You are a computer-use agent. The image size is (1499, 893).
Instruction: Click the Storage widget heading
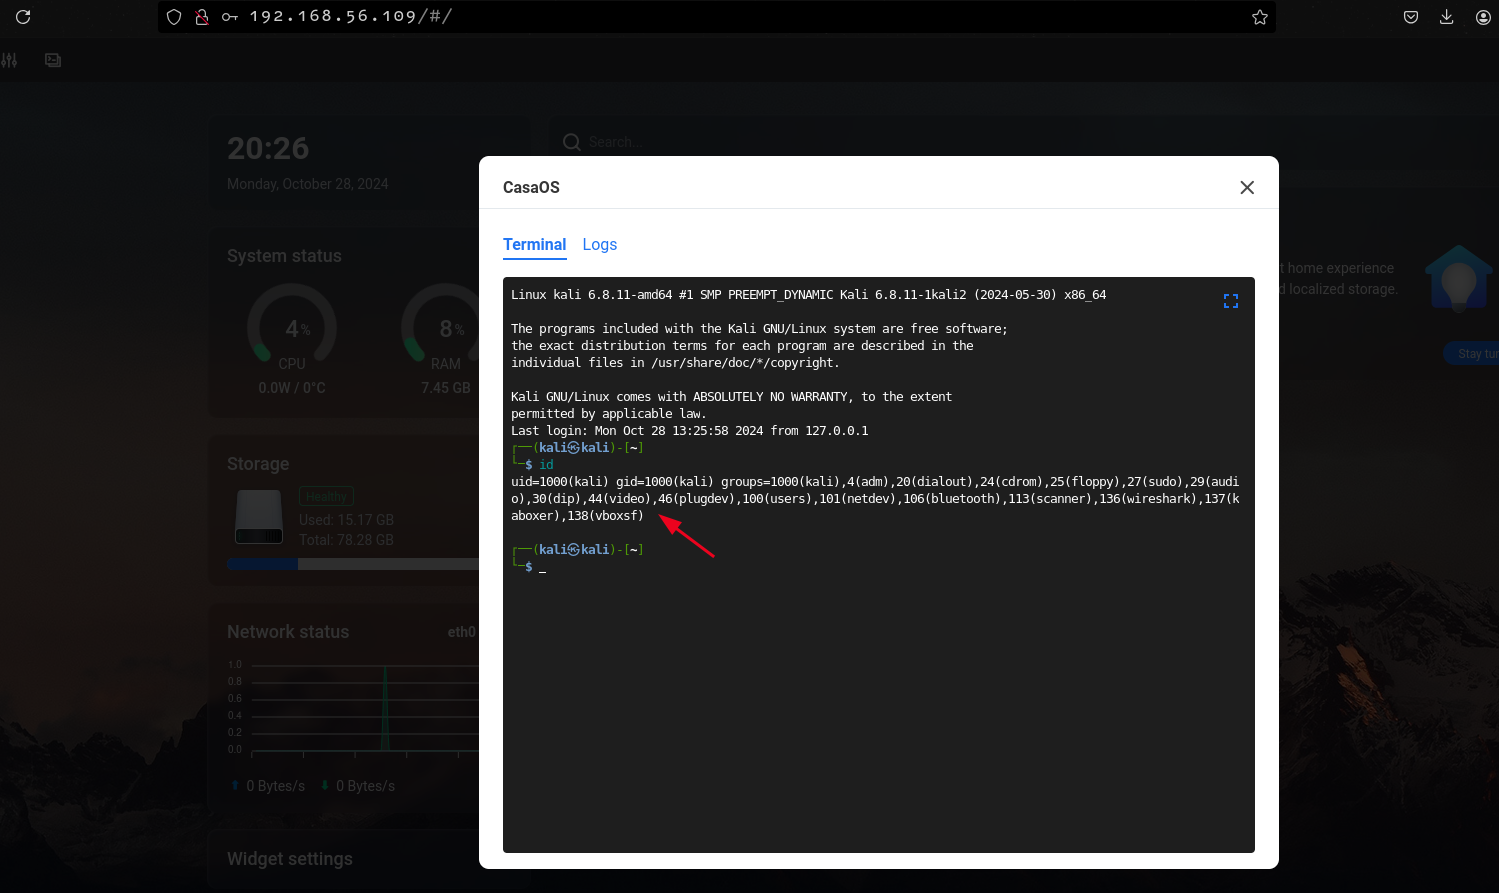click(258, 464)
